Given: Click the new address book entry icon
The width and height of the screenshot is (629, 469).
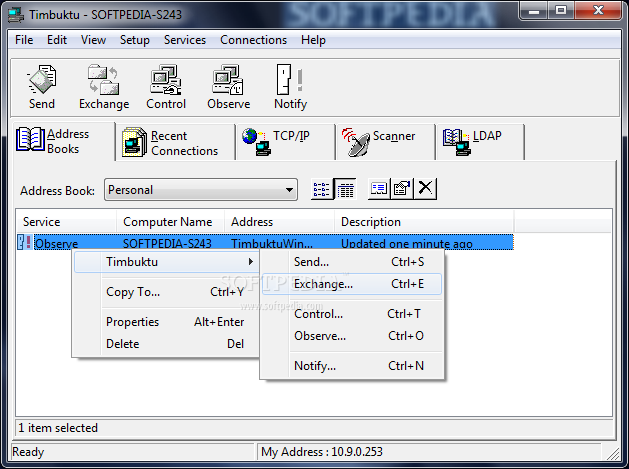Looking at the screenshot, I should pyautogui.click(x=379, y=188).
